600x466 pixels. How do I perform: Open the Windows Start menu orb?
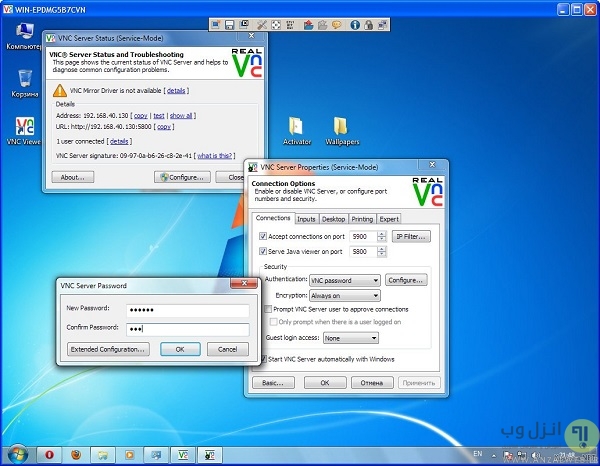(17, 455)
